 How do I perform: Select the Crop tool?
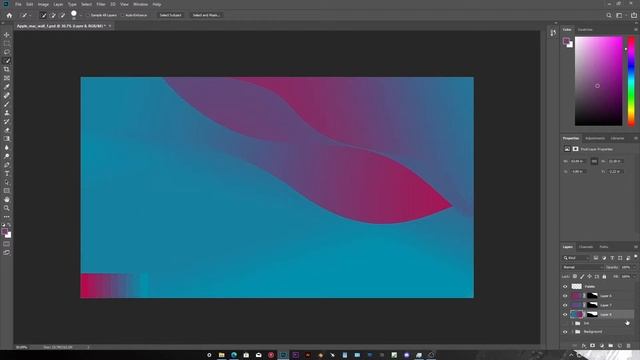7,69
